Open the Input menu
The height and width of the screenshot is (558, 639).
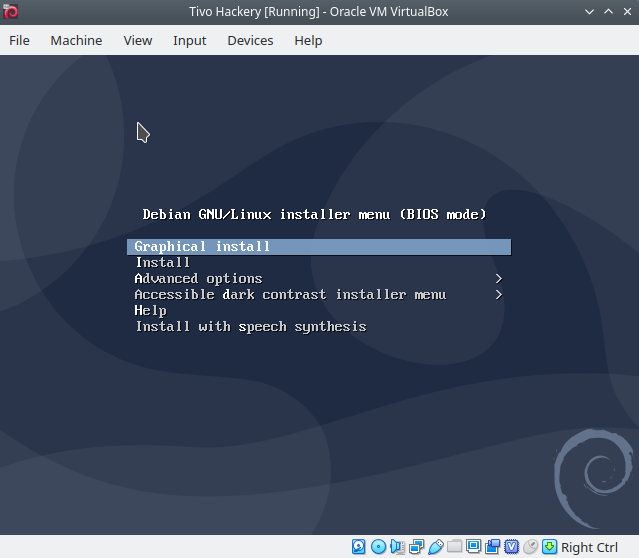[189, 40]
